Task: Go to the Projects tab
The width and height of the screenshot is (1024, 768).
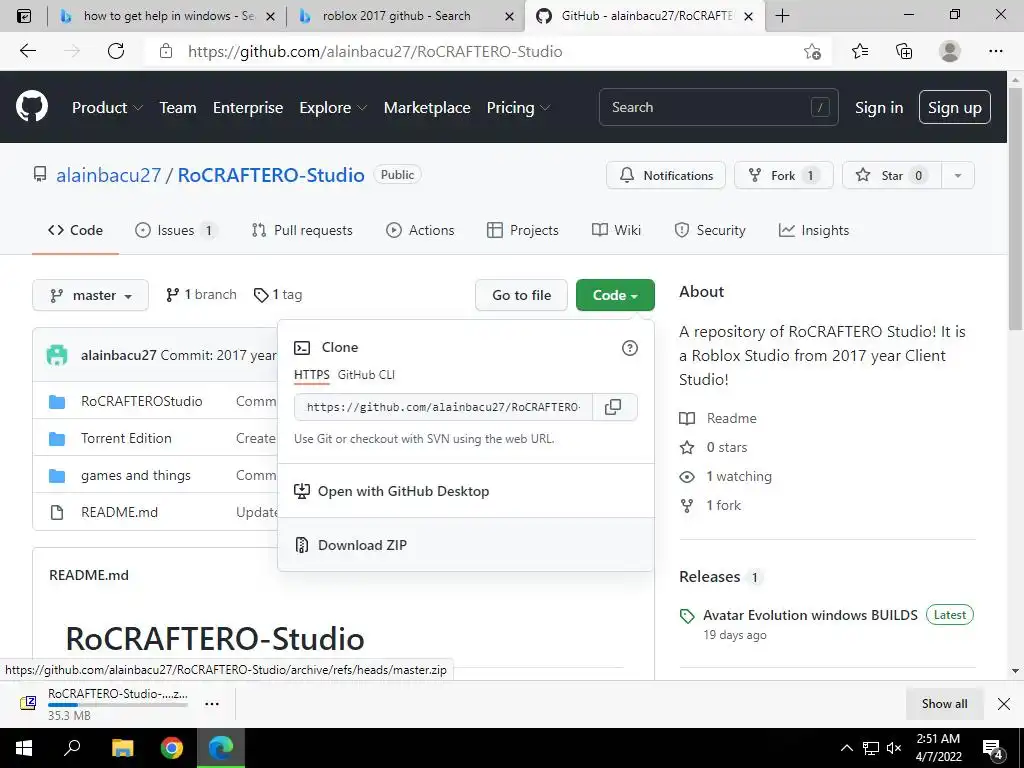Action: [x=523, y=230]
